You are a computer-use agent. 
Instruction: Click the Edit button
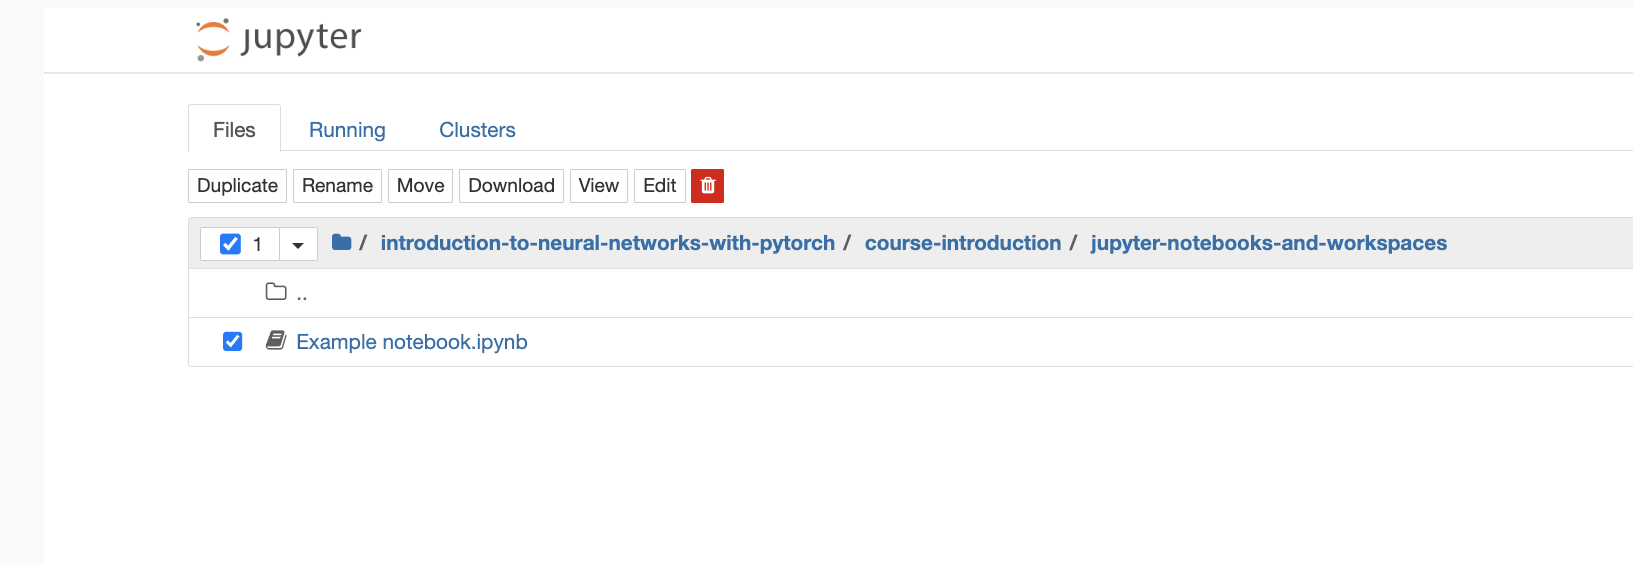[659, 186]
